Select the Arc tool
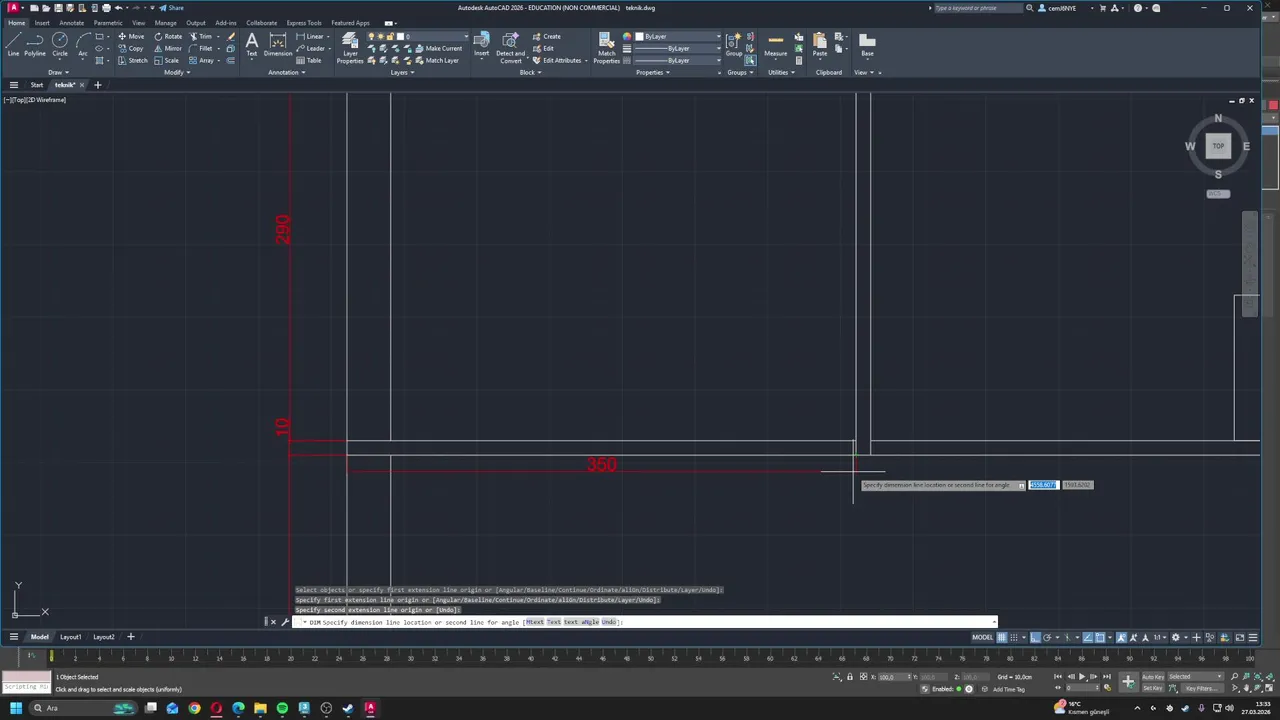This screenshot has height=720, width=1280. [83, 44]
